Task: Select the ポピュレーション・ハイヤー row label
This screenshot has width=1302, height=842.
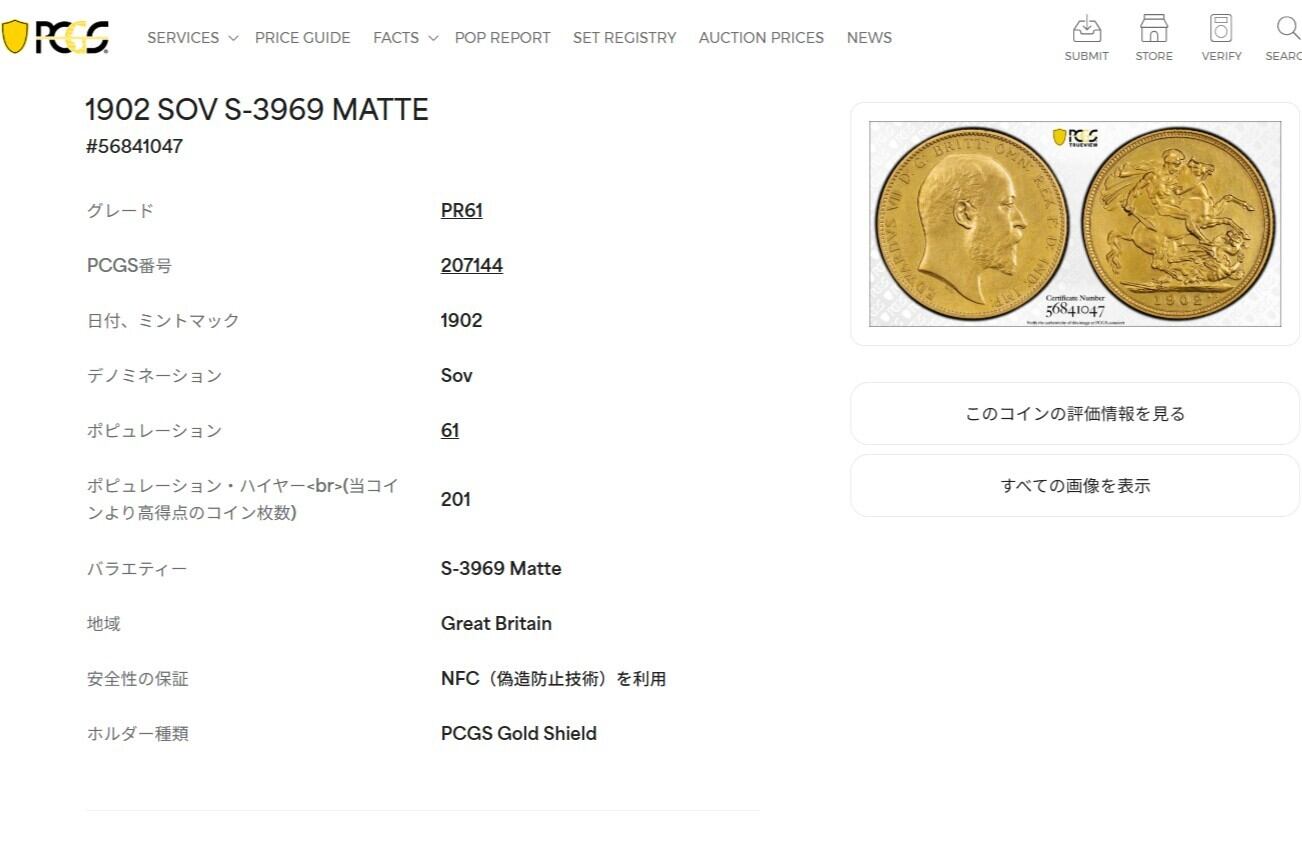Action: (x=243, y=499)
